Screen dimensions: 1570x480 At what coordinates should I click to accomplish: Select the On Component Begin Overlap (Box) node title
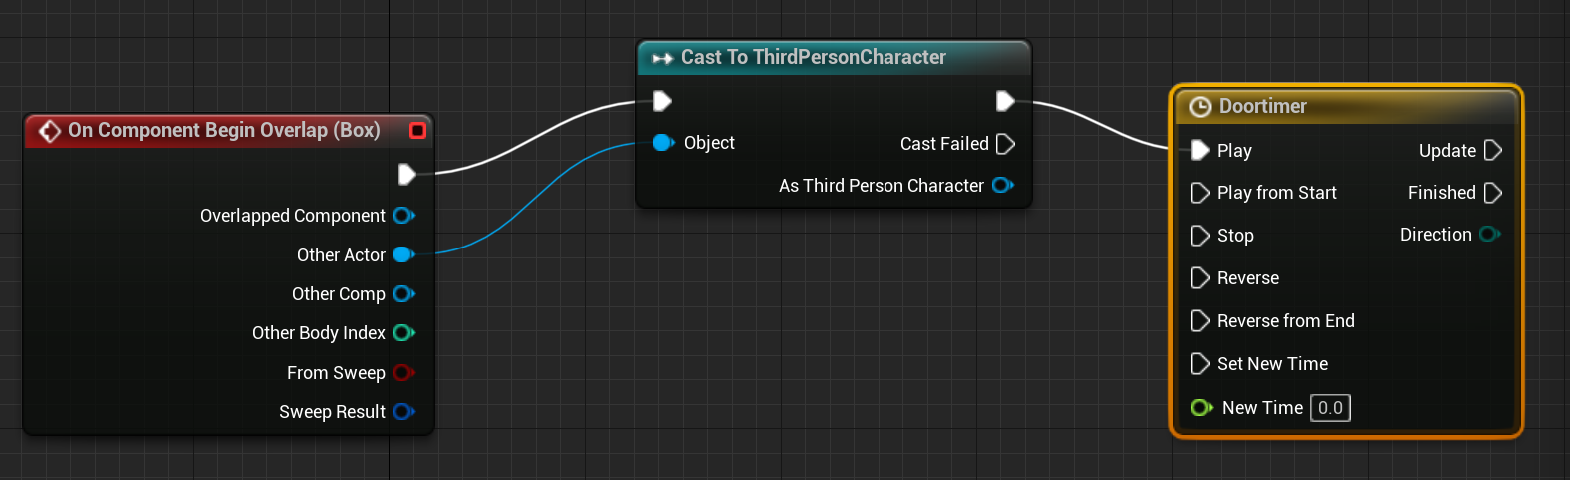pos(224,130)
